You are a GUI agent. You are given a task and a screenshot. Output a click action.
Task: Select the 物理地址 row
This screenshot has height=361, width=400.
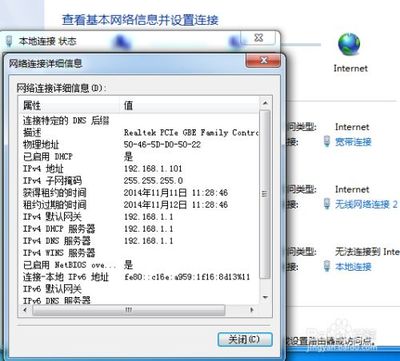pyautogui.click(x=139, y=144)
